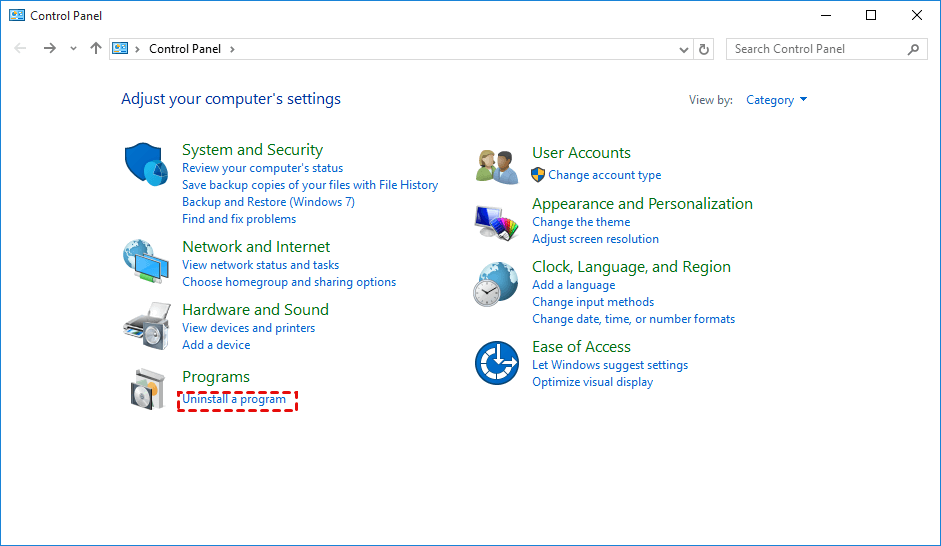Open Choose homegroup and sharing options
941x546 pixels.
click(289, 282)
